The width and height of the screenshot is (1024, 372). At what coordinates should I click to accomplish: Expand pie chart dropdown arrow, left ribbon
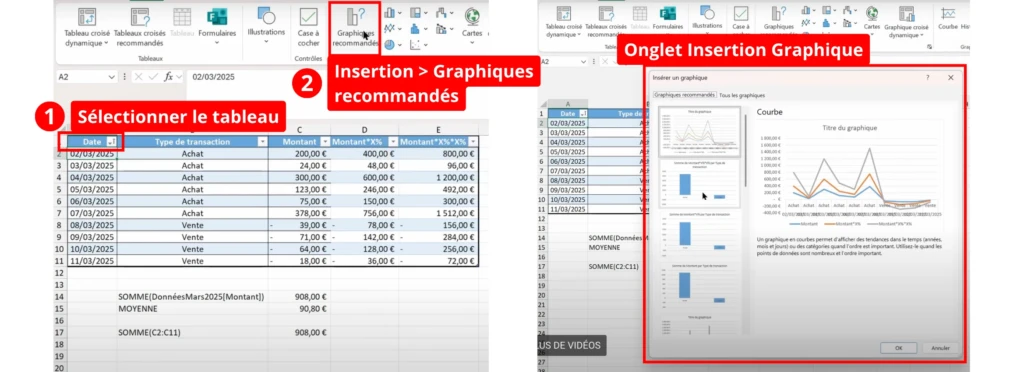point(400,45)
